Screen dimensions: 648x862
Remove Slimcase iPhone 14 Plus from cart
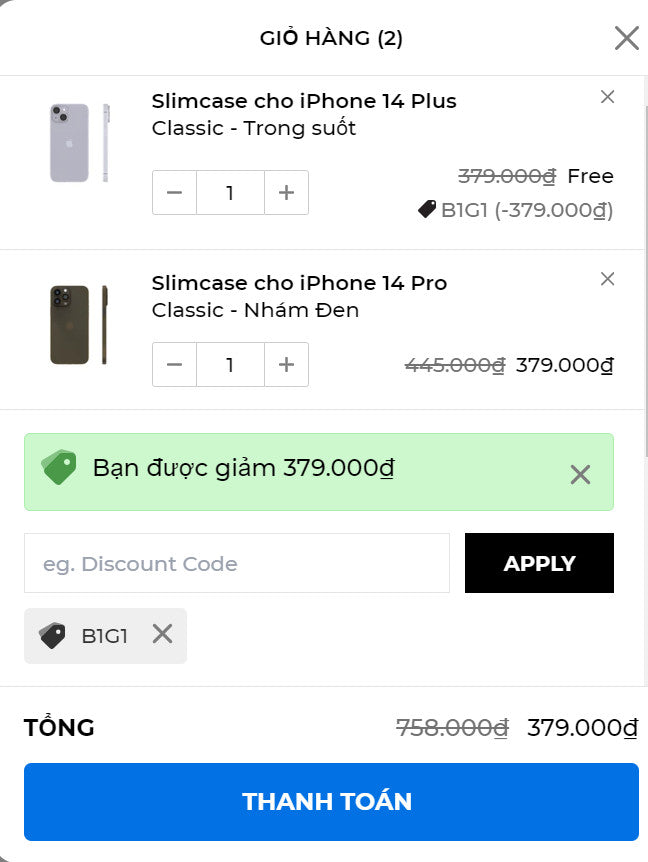point(607,97)
